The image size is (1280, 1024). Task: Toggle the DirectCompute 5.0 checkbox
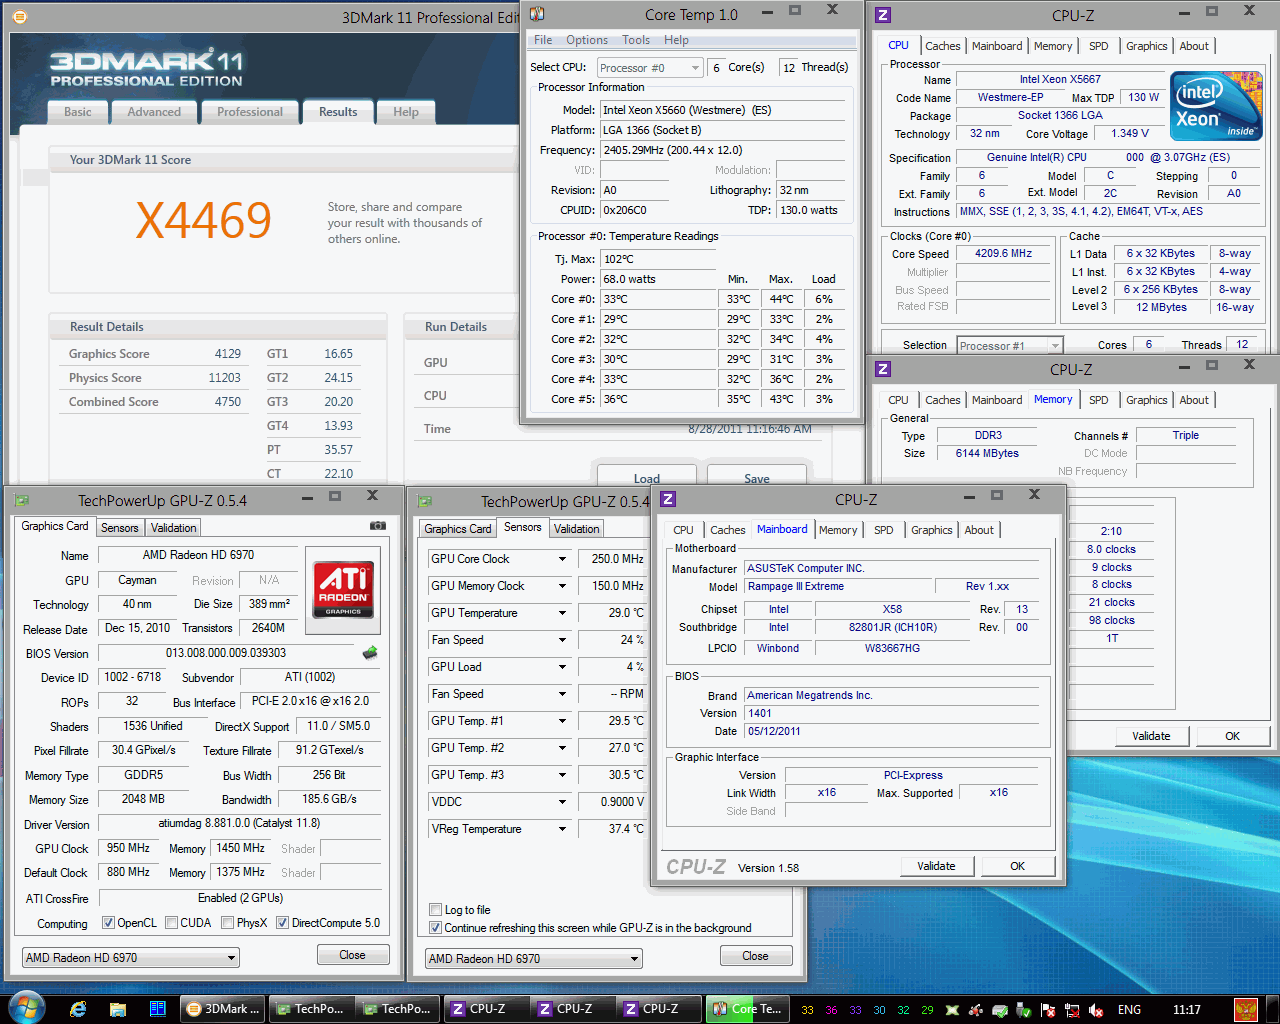pos(283,923)
